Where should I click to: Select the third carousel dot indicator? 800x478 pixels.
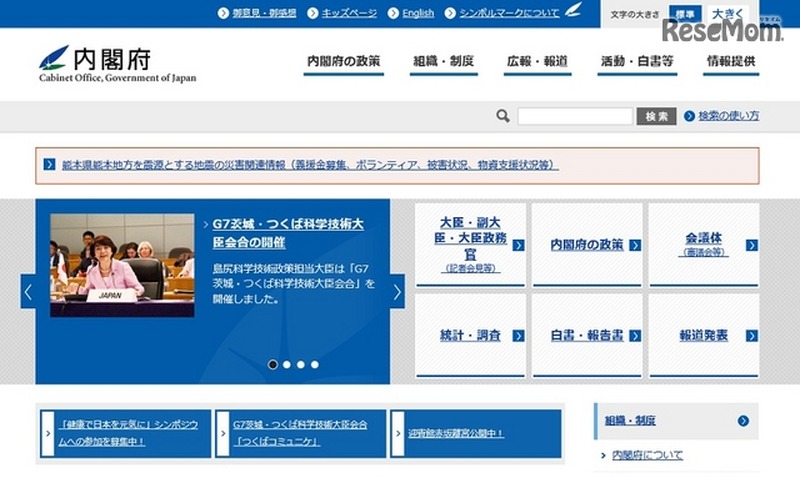pos(301,365)
